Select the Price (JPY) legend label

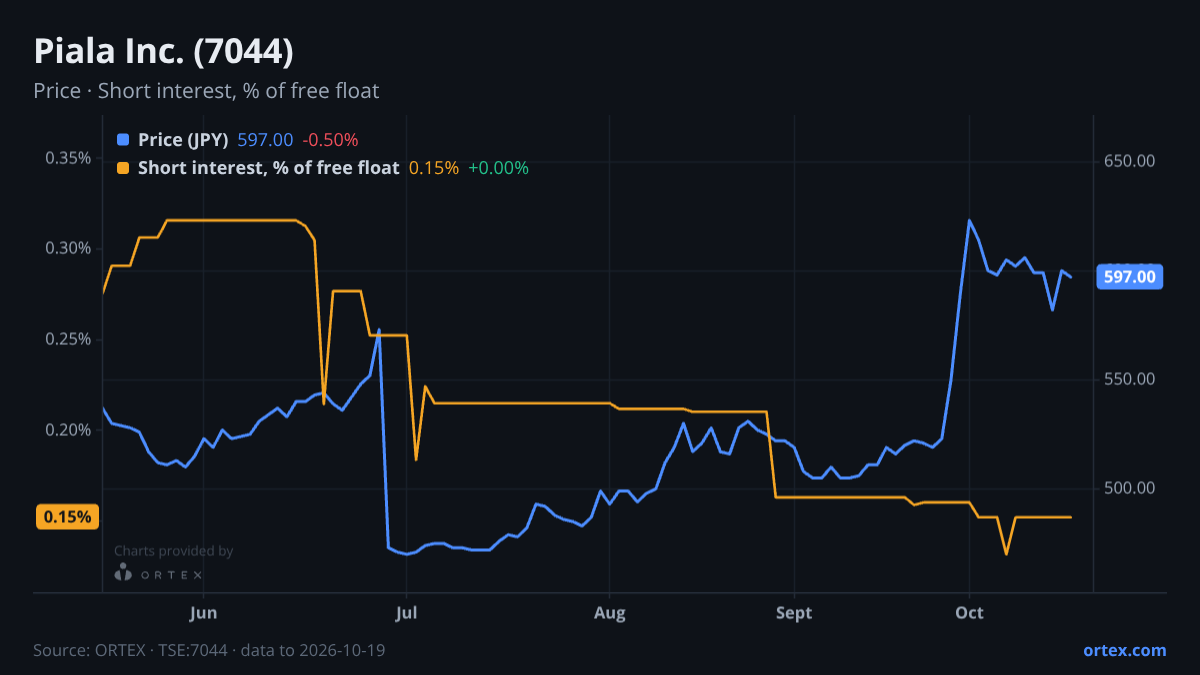183,140
